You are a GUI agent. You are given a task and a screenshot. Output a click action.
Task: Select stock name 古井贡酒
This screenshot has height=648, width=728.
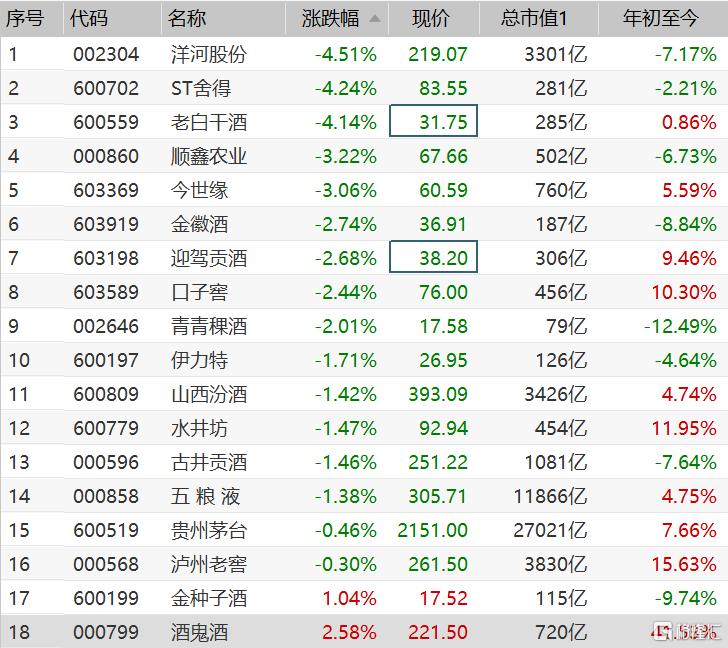(x=209, y=462)
